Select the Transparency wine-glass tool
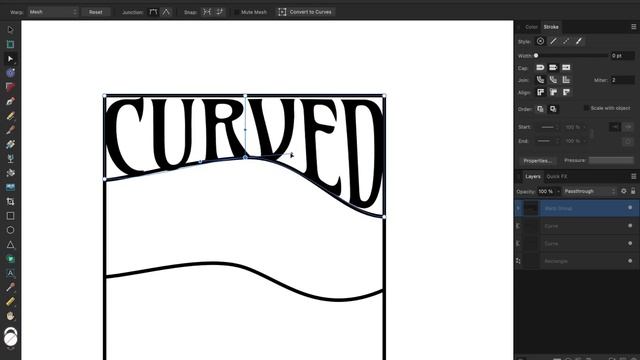The height and width of the screenshot is (360, 640). pyautogui.click(x=10, y=158)
